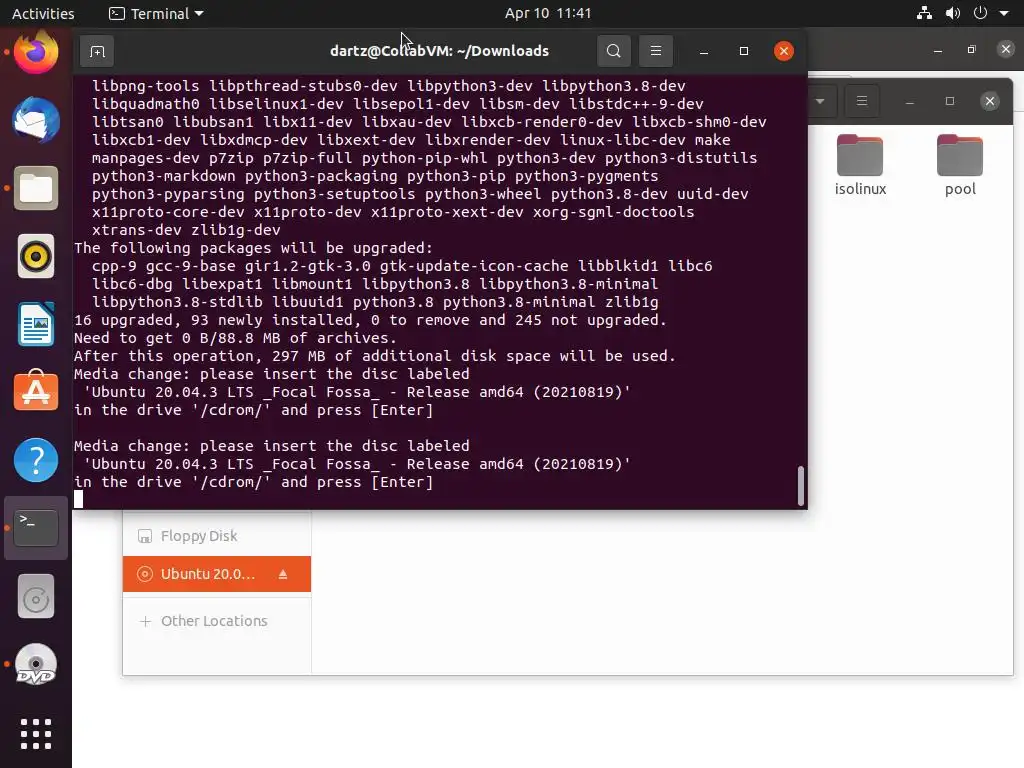Click the 'Need to get 0 B/88.8 MB' line
The height and width of the screenshot is (768, 1024).
pos(235,338)
